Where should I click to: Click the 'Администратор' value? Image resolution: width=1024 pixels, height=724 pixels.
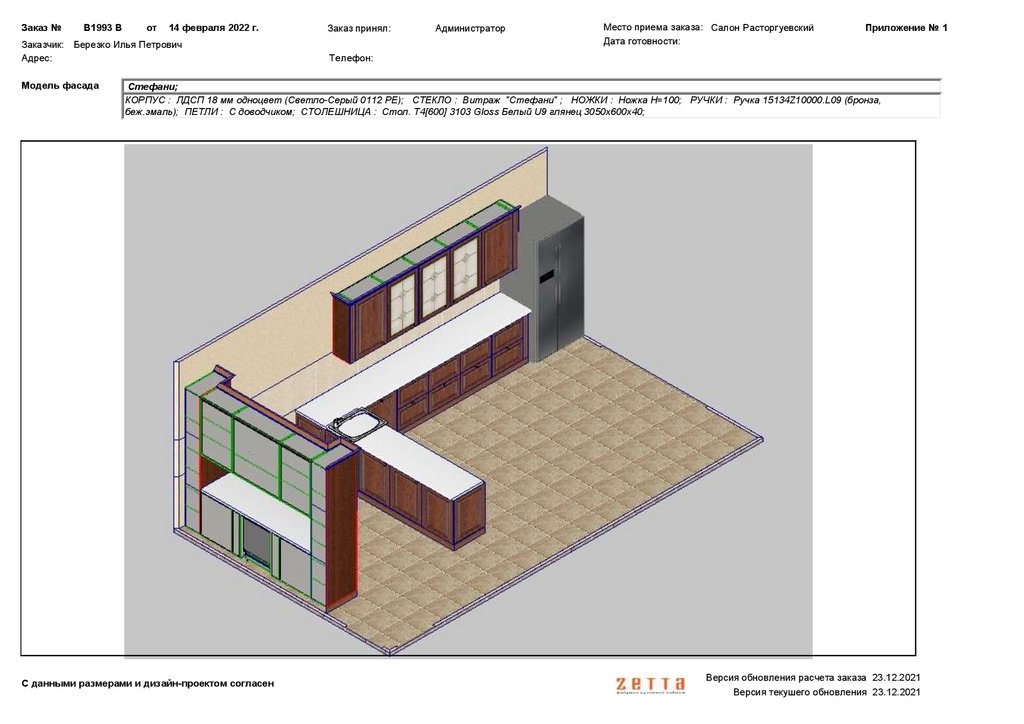pyautogui.click(x=470, y=28)
